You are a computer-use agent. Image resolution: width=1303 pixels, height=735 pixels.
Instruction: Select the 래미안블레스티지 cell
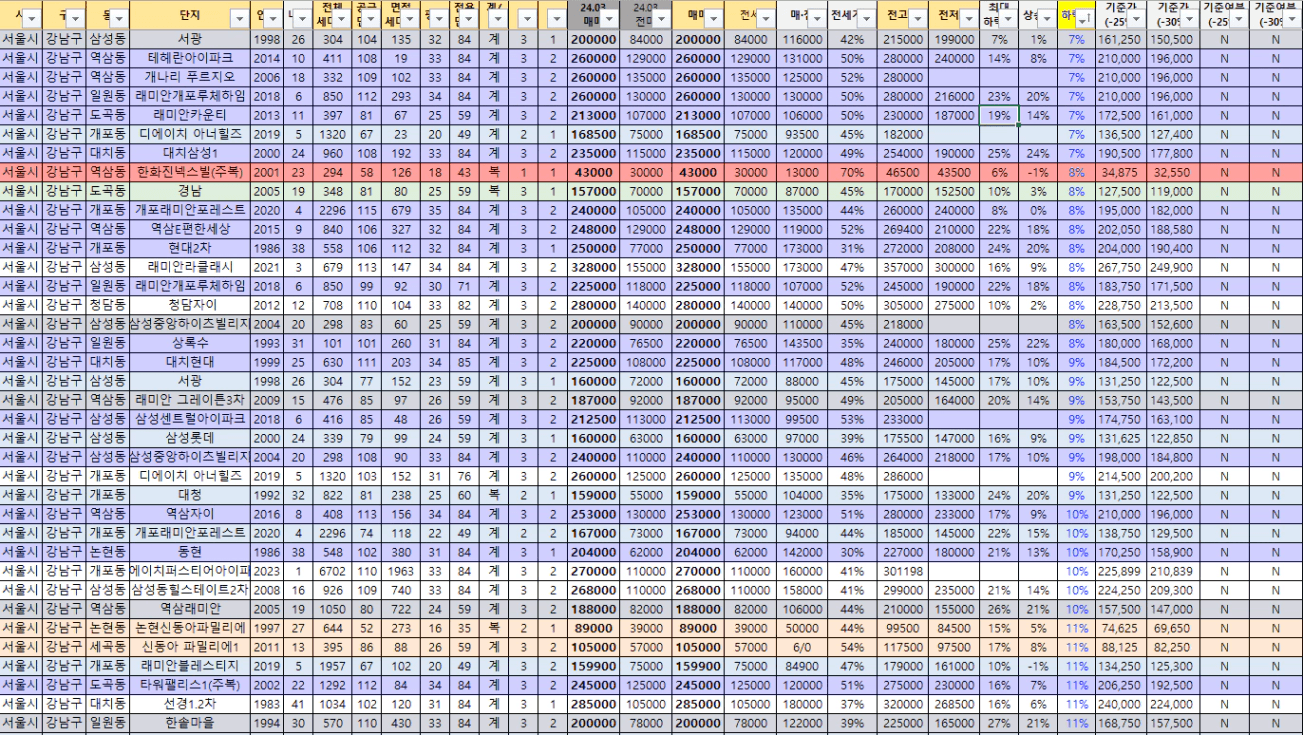pyautogui.click(x=189, y=666)
